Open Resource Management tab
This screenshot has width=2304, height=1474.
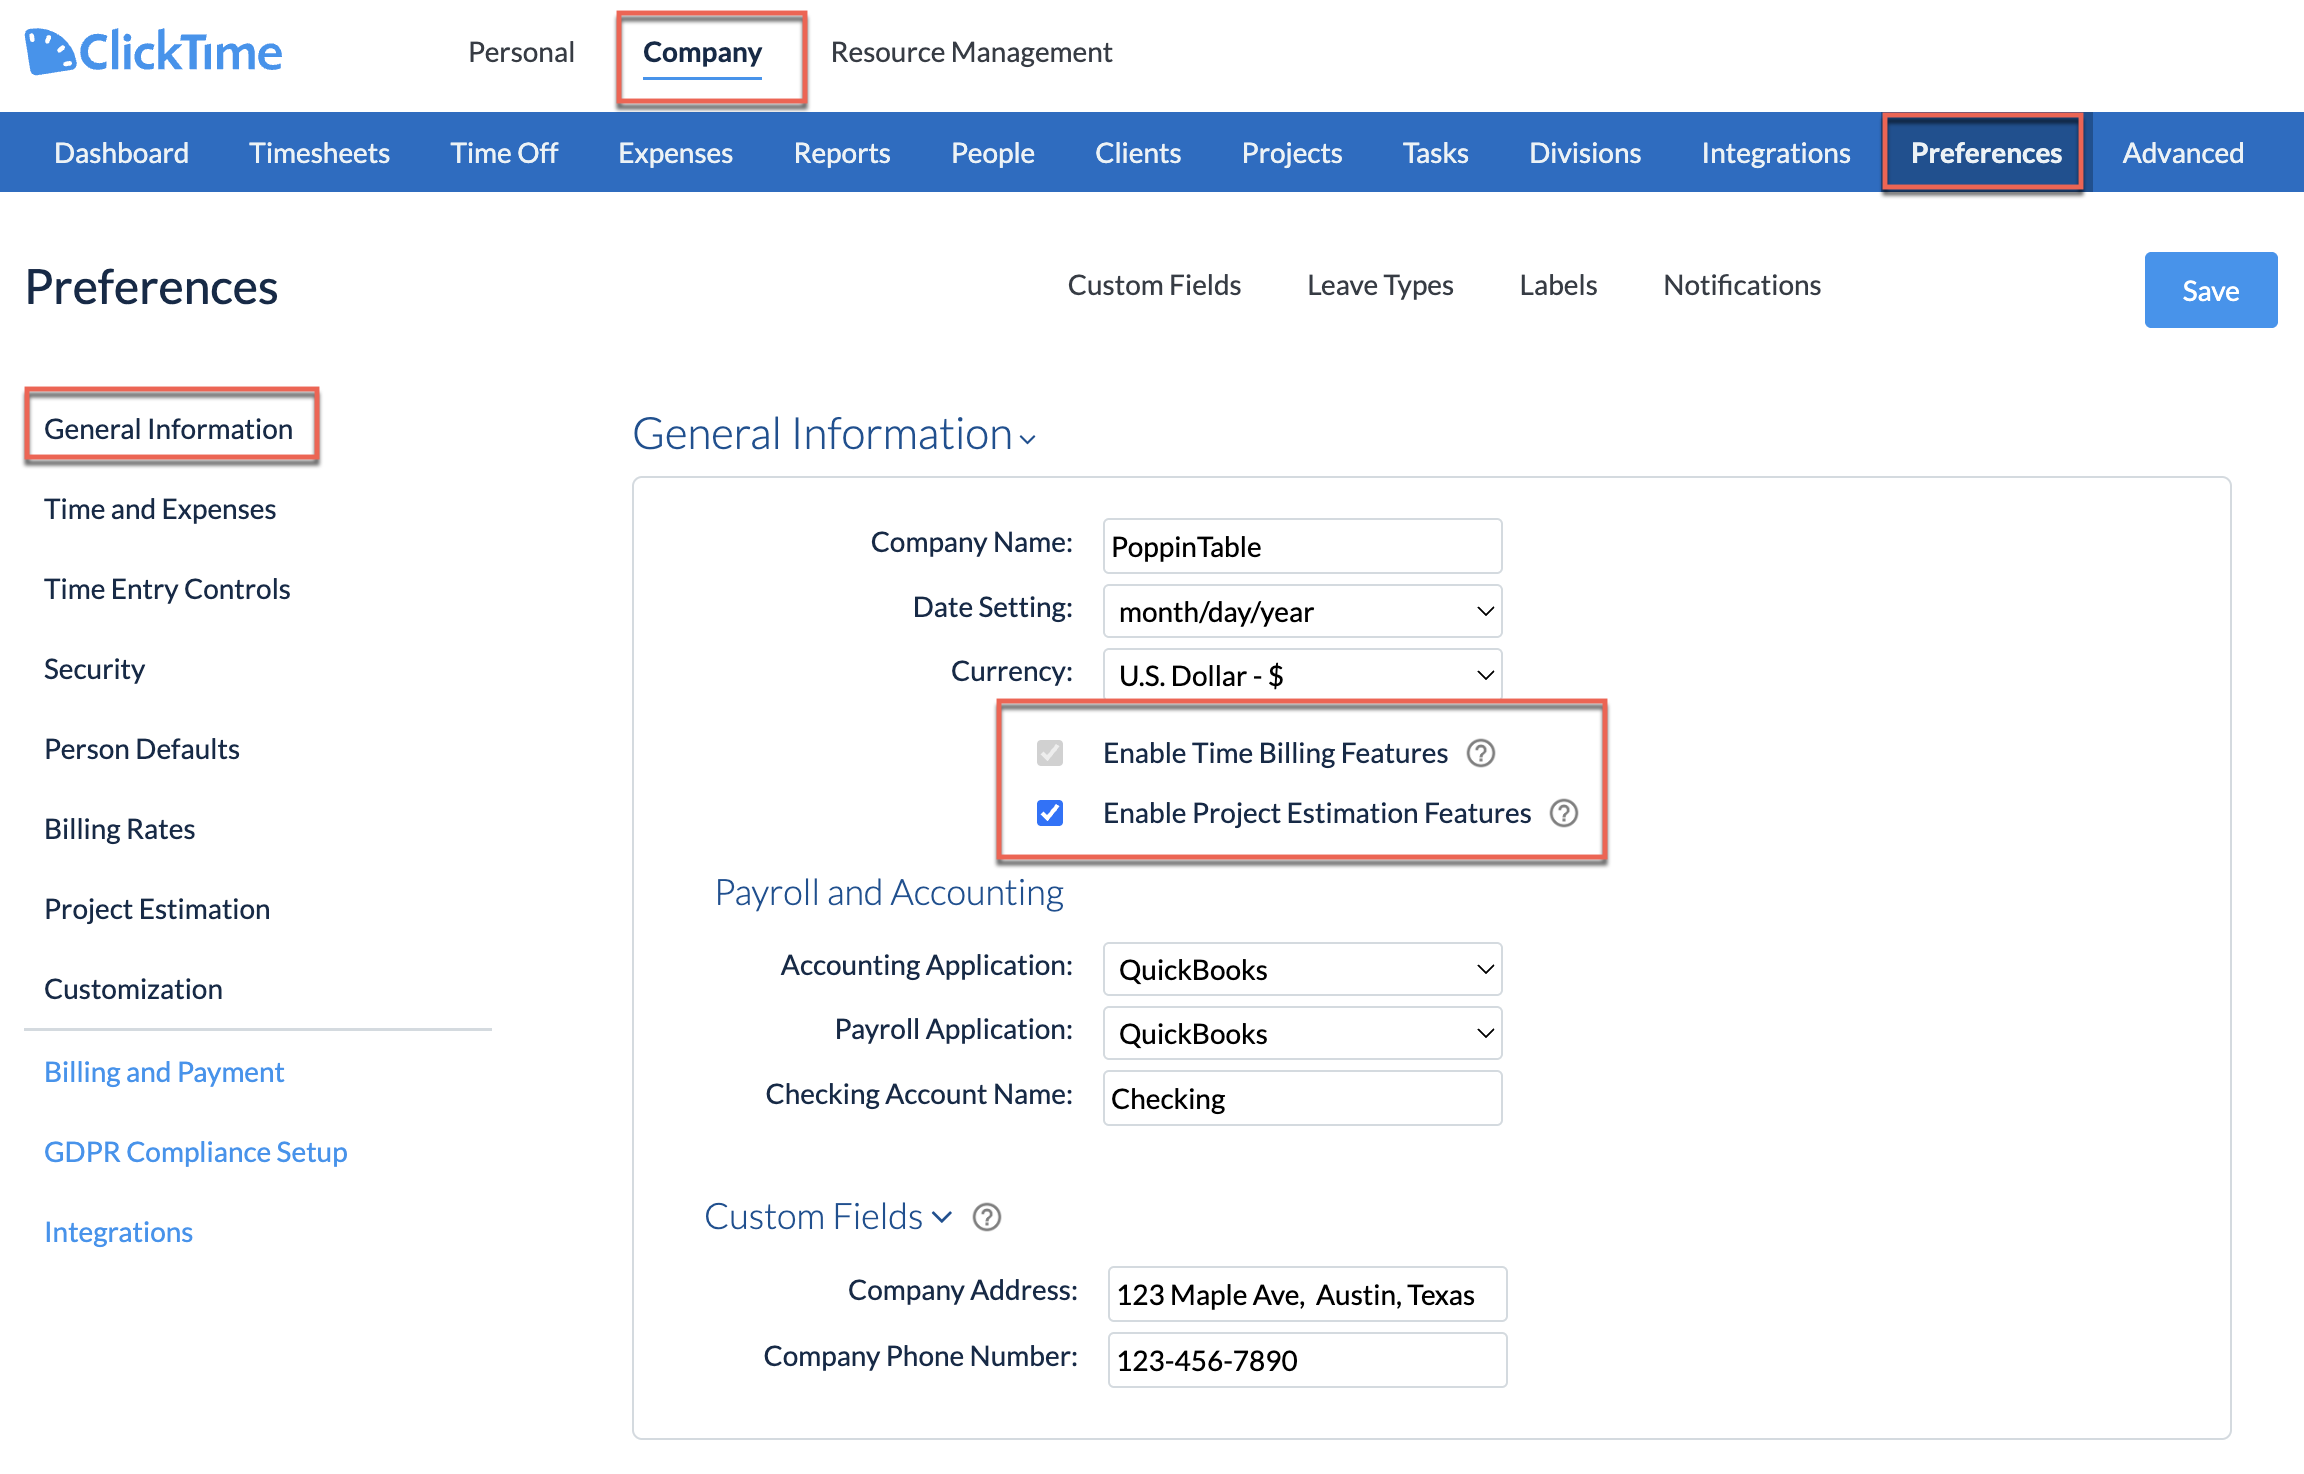coord(971,52)
